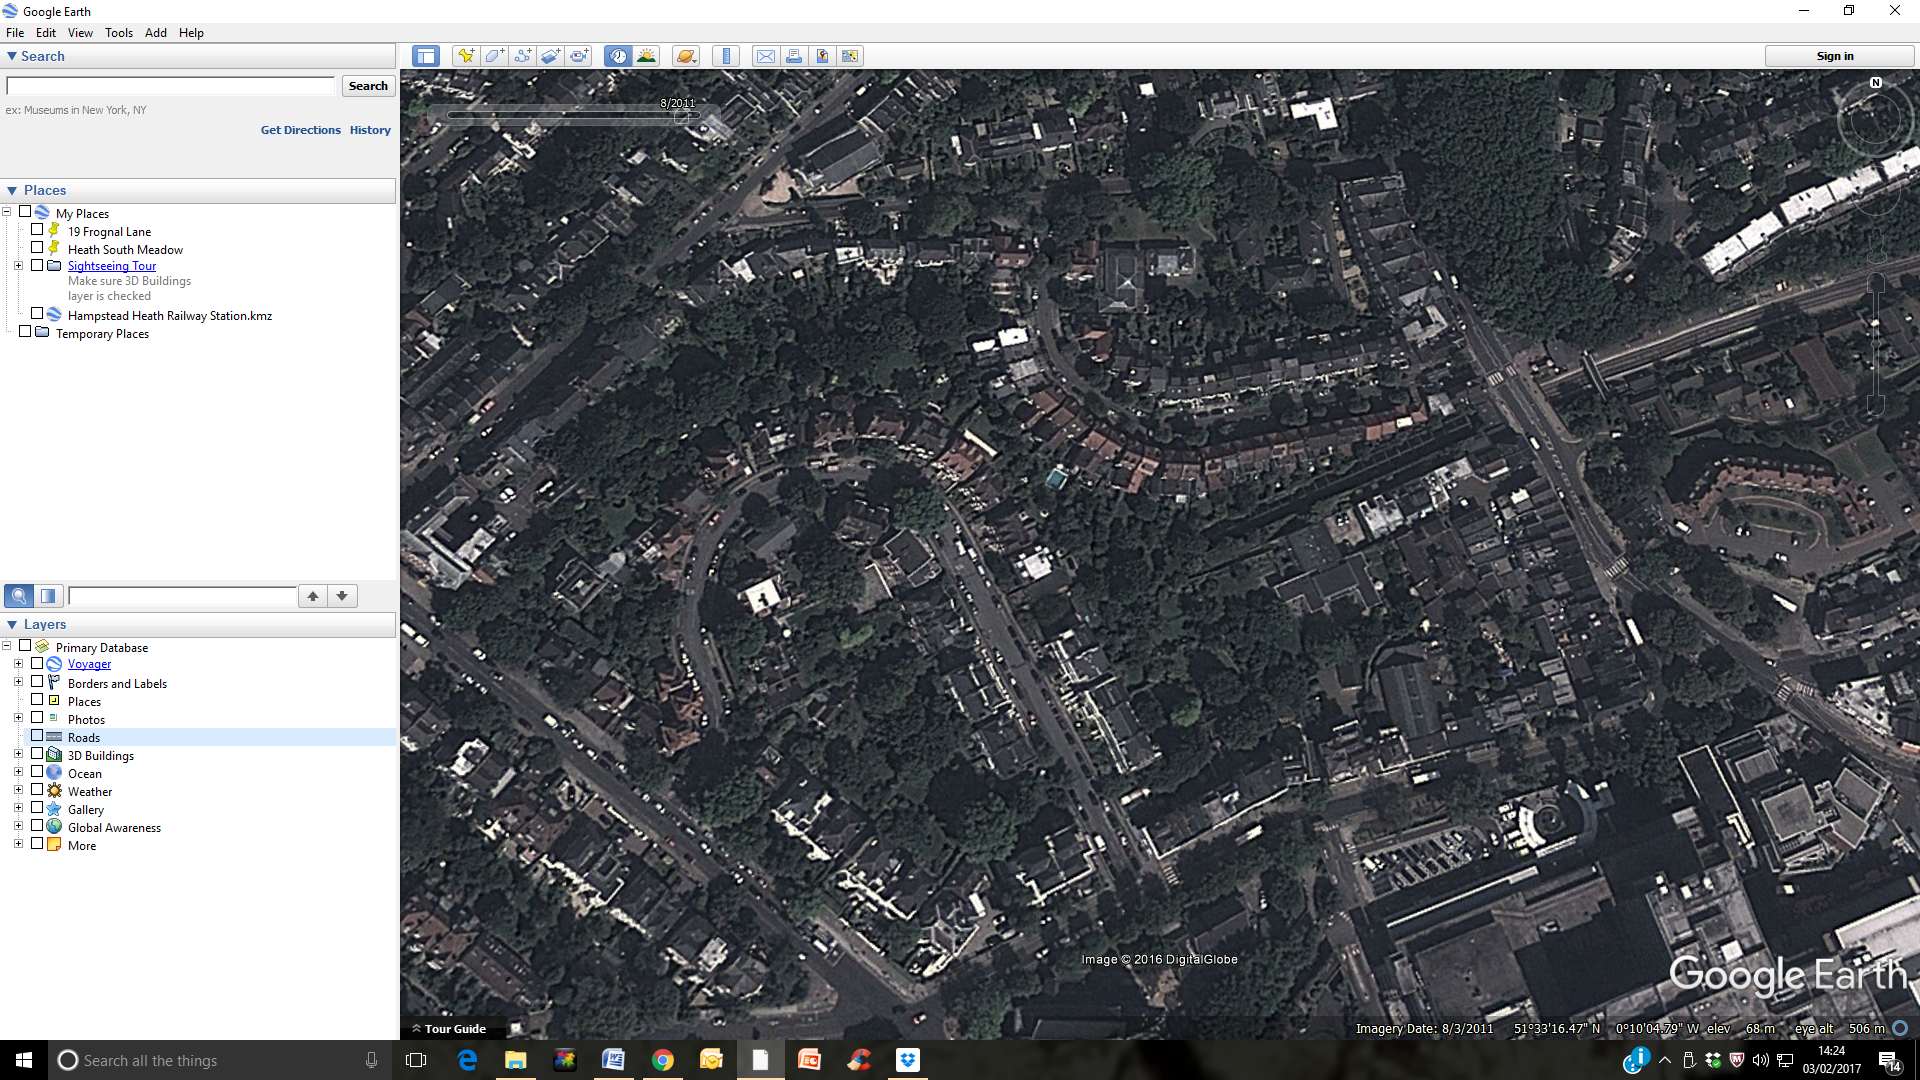Click the Windows Start button

pyautogui.click(x=24, y=1060)
